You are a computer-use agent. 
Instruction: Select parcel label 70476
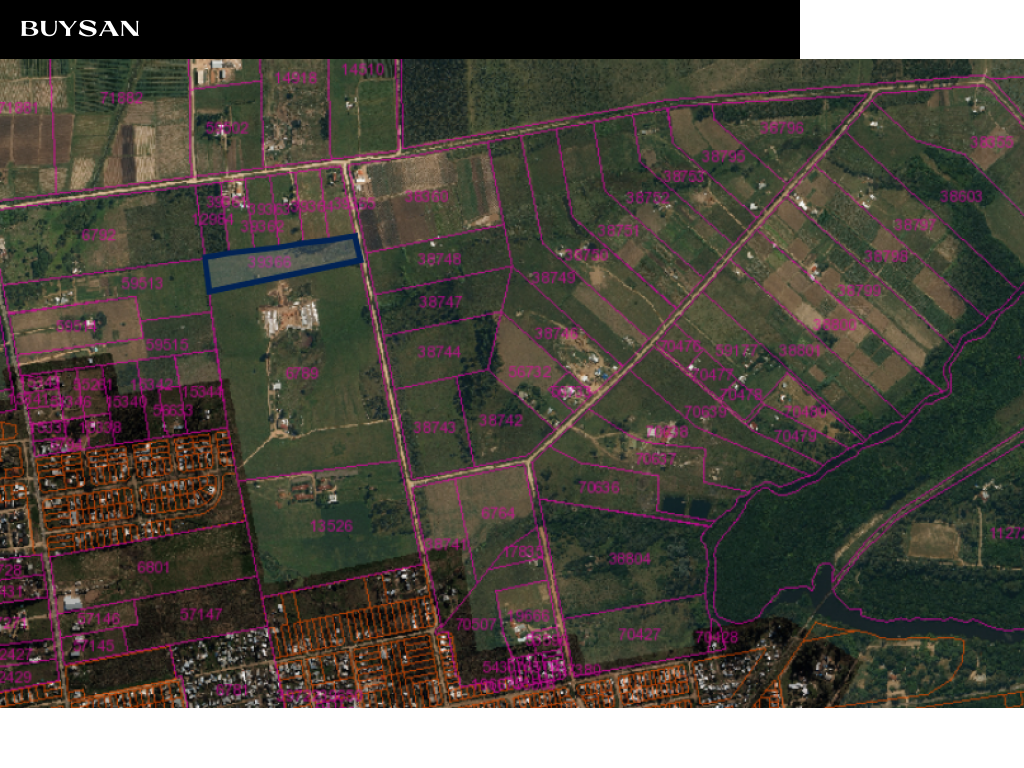[681, 346]
